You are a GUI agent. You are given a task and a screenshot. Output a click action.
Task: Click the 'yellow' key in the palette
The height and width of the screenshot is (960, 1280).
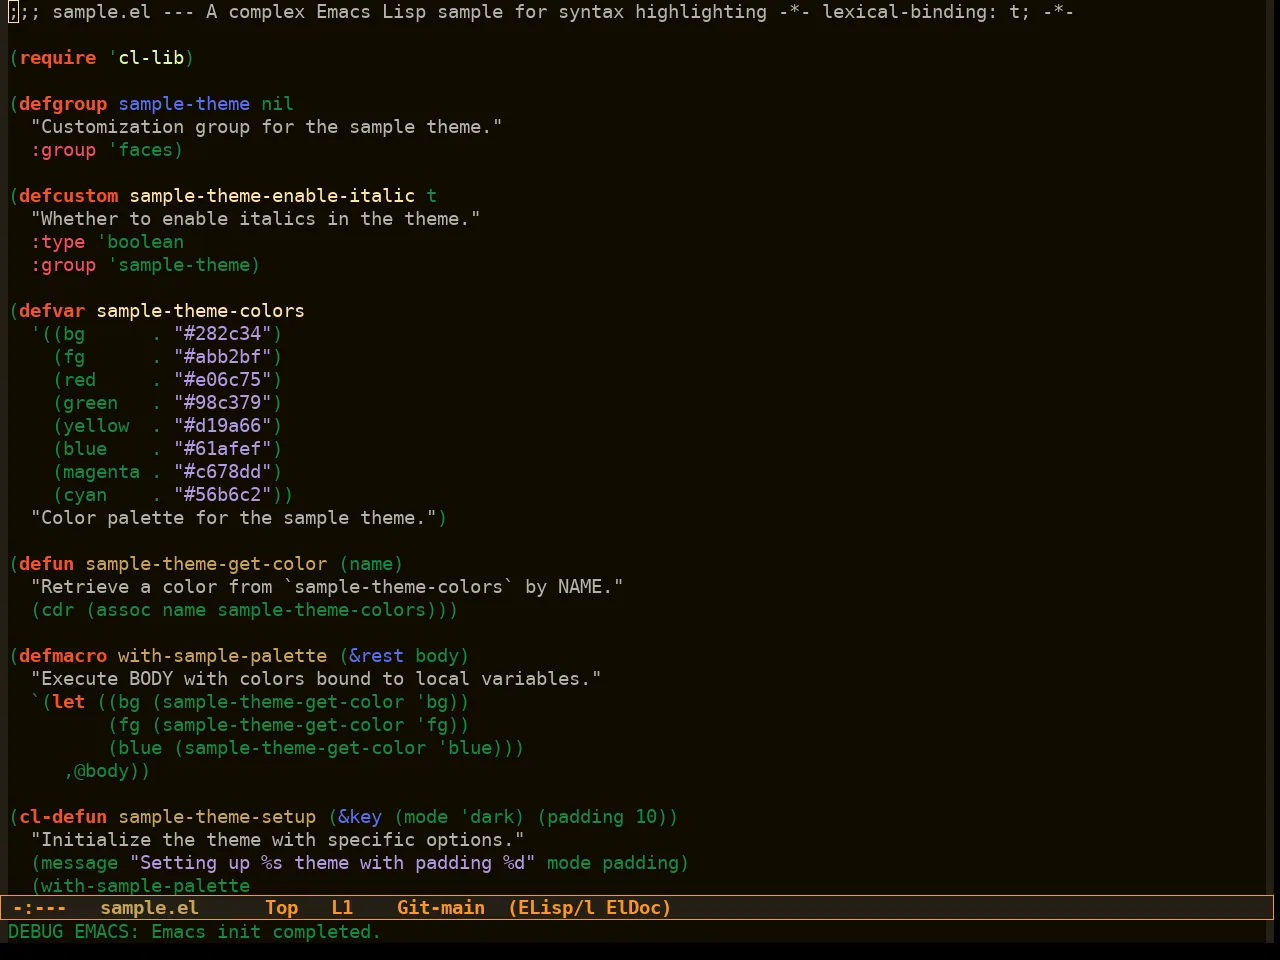[96, 426]
